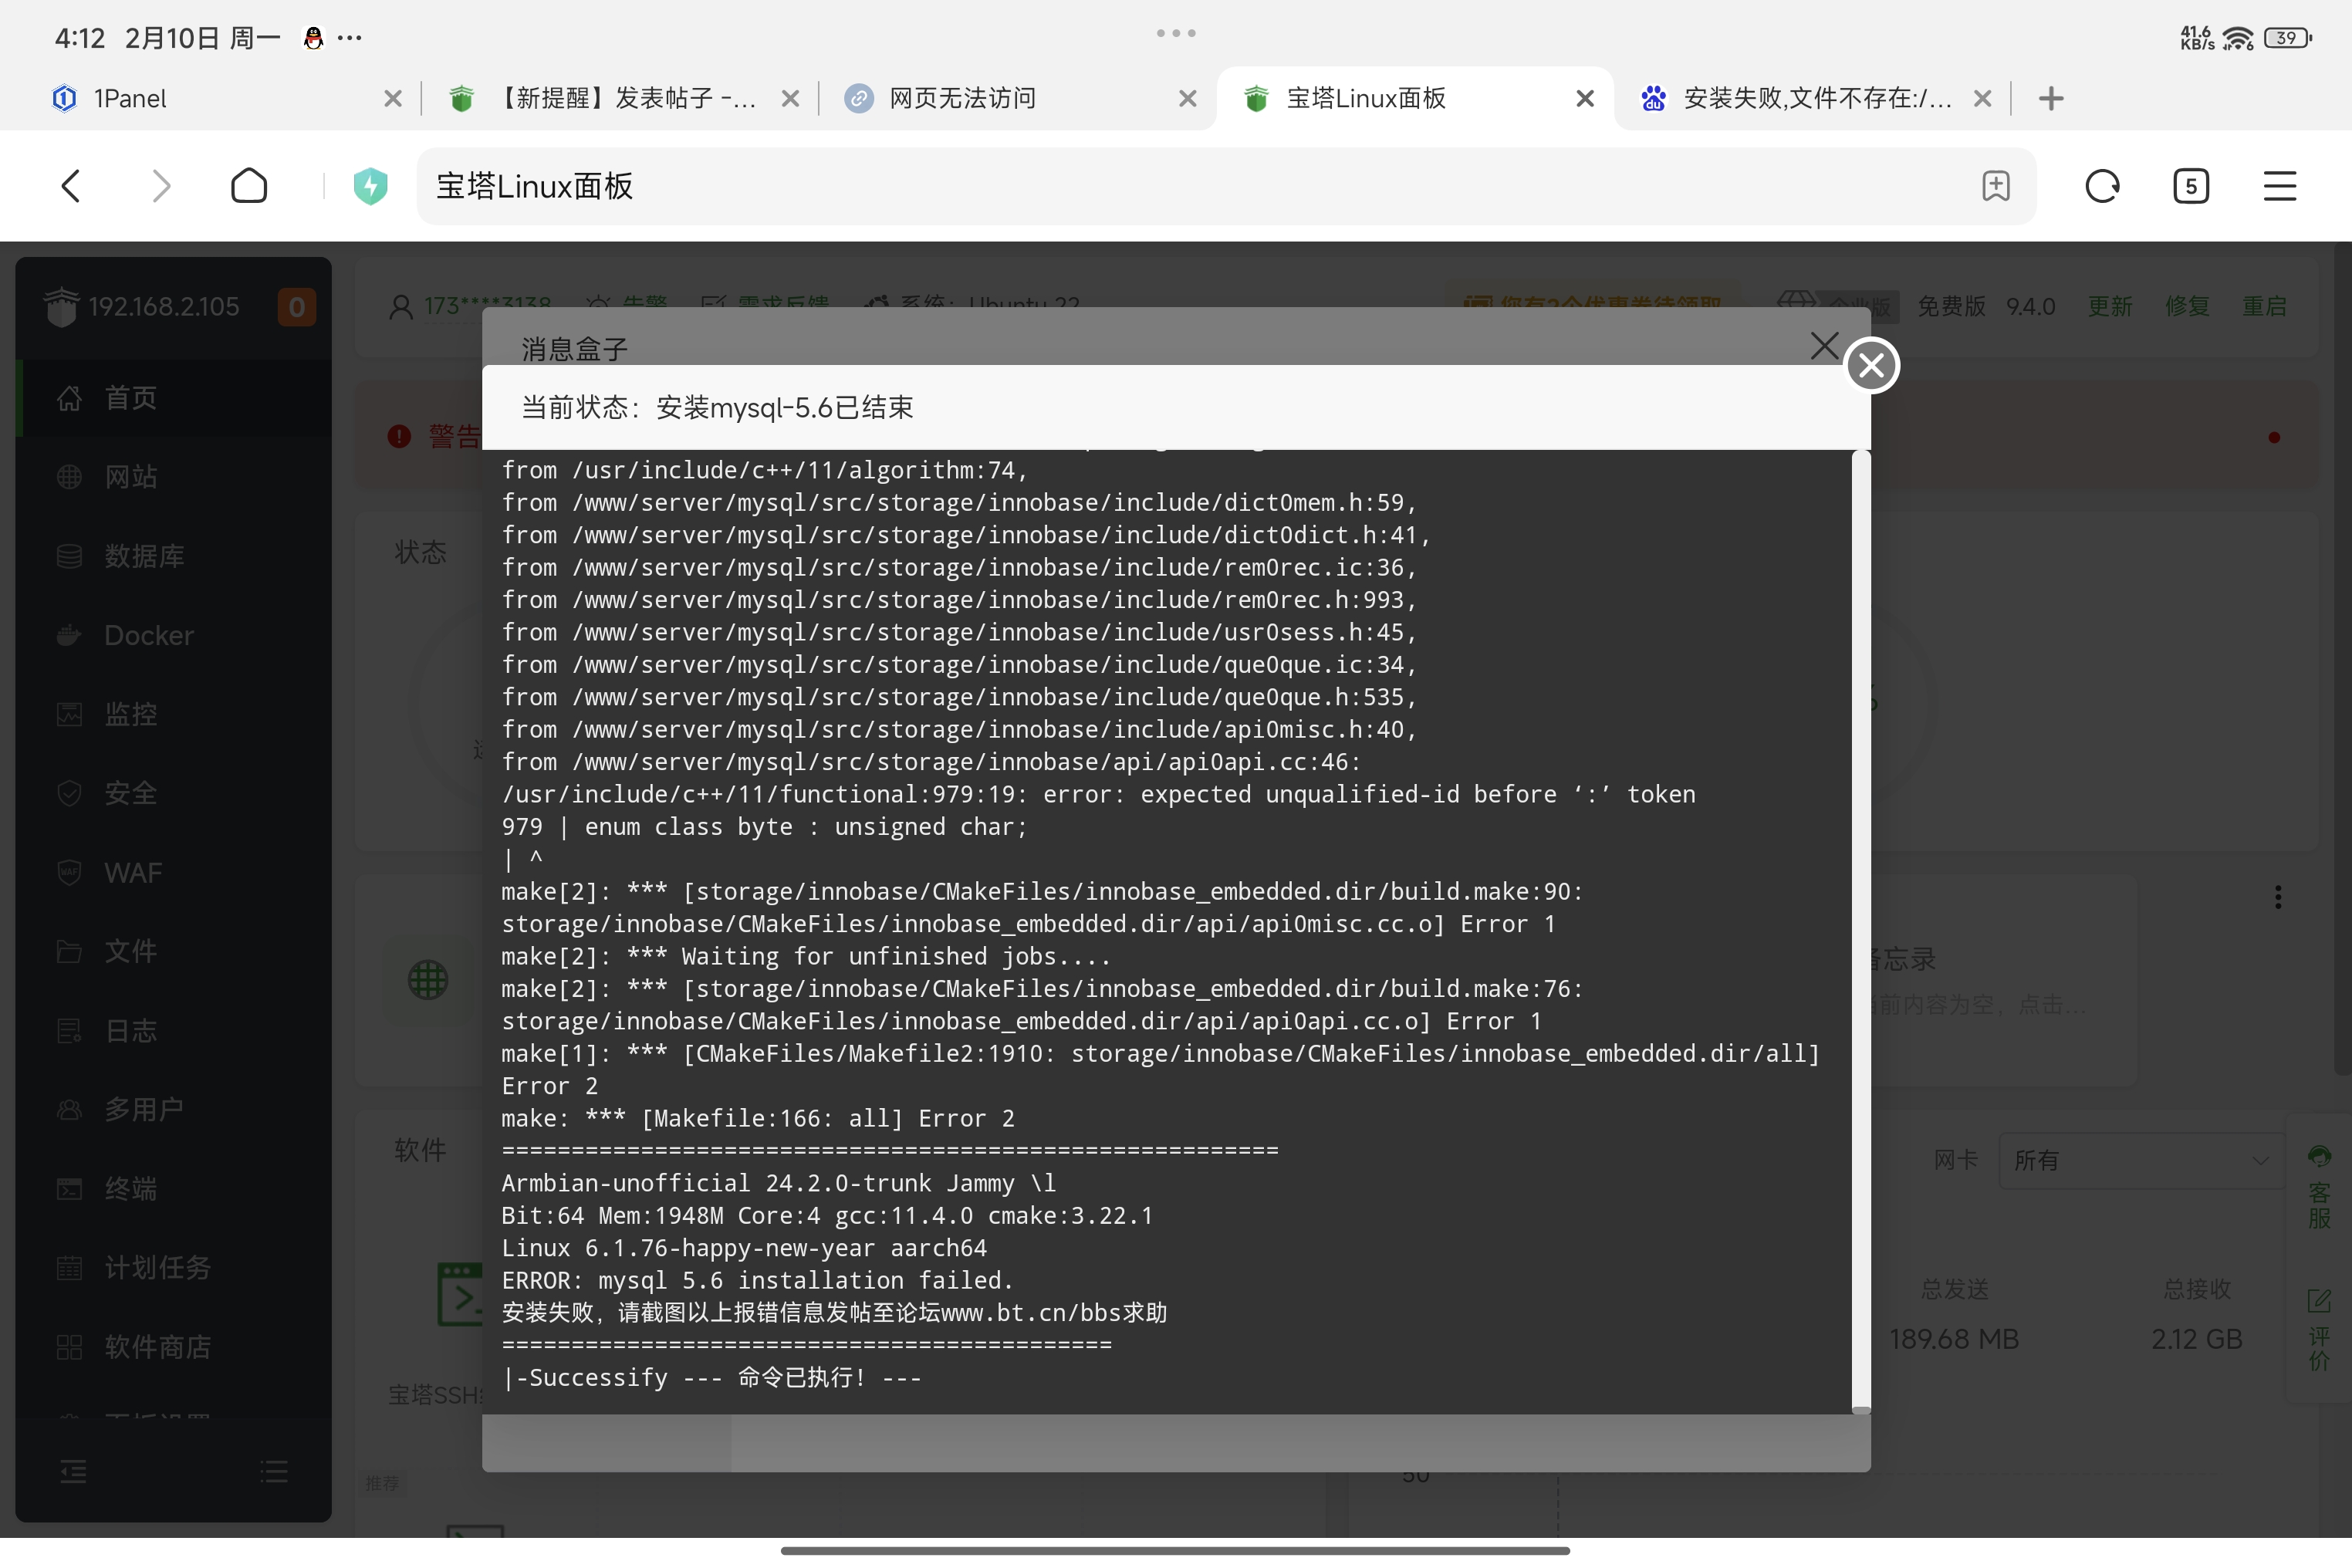Open the browser hamburger menu
This screenshot has height=1568, width=2352.
tap(2280, 186)
